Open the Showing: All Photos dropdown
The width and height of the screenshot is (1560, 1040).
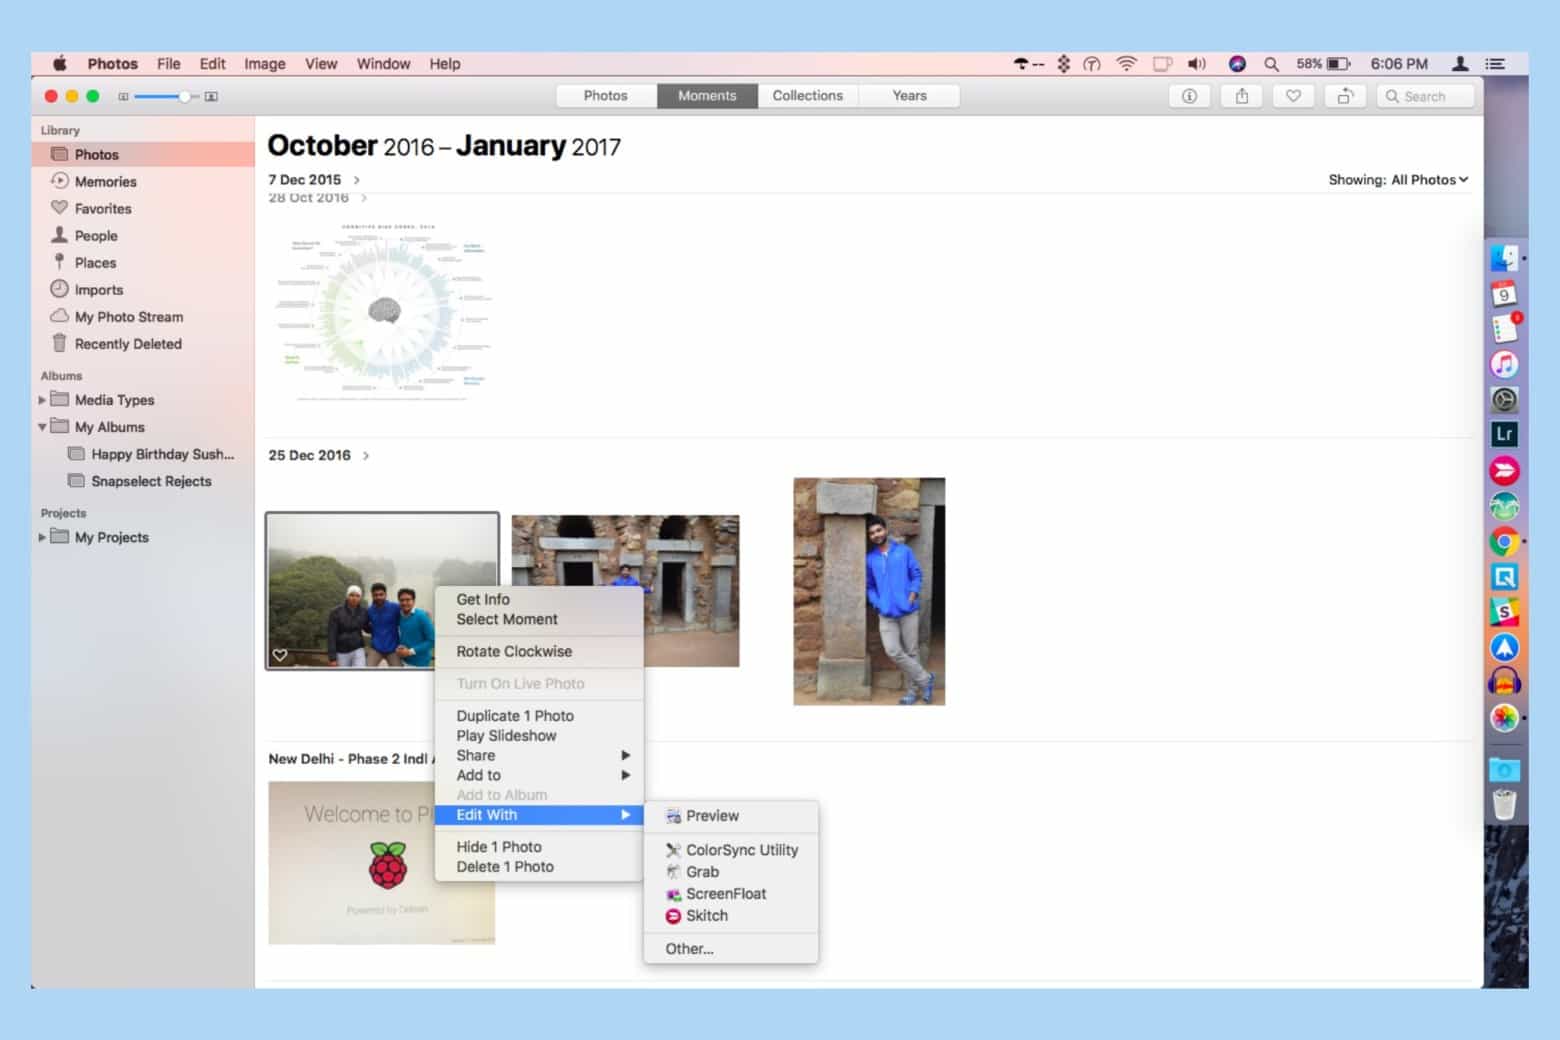tap(1397, 179)
